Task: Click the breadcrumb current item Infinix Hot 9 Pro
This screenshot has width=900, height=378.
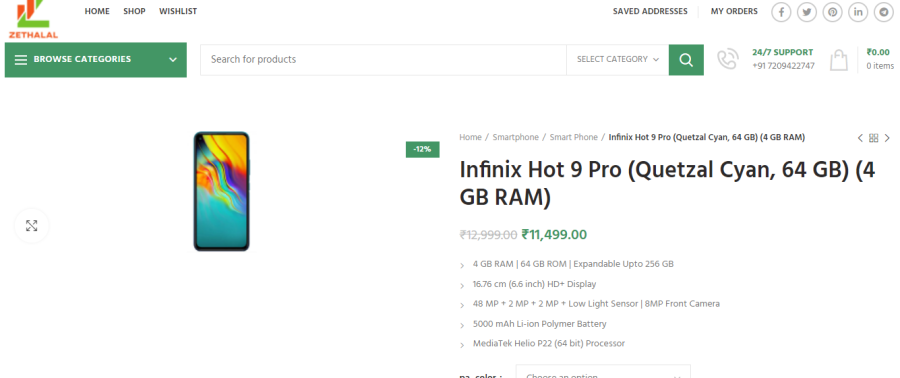Action: click(x=707, y=138)
